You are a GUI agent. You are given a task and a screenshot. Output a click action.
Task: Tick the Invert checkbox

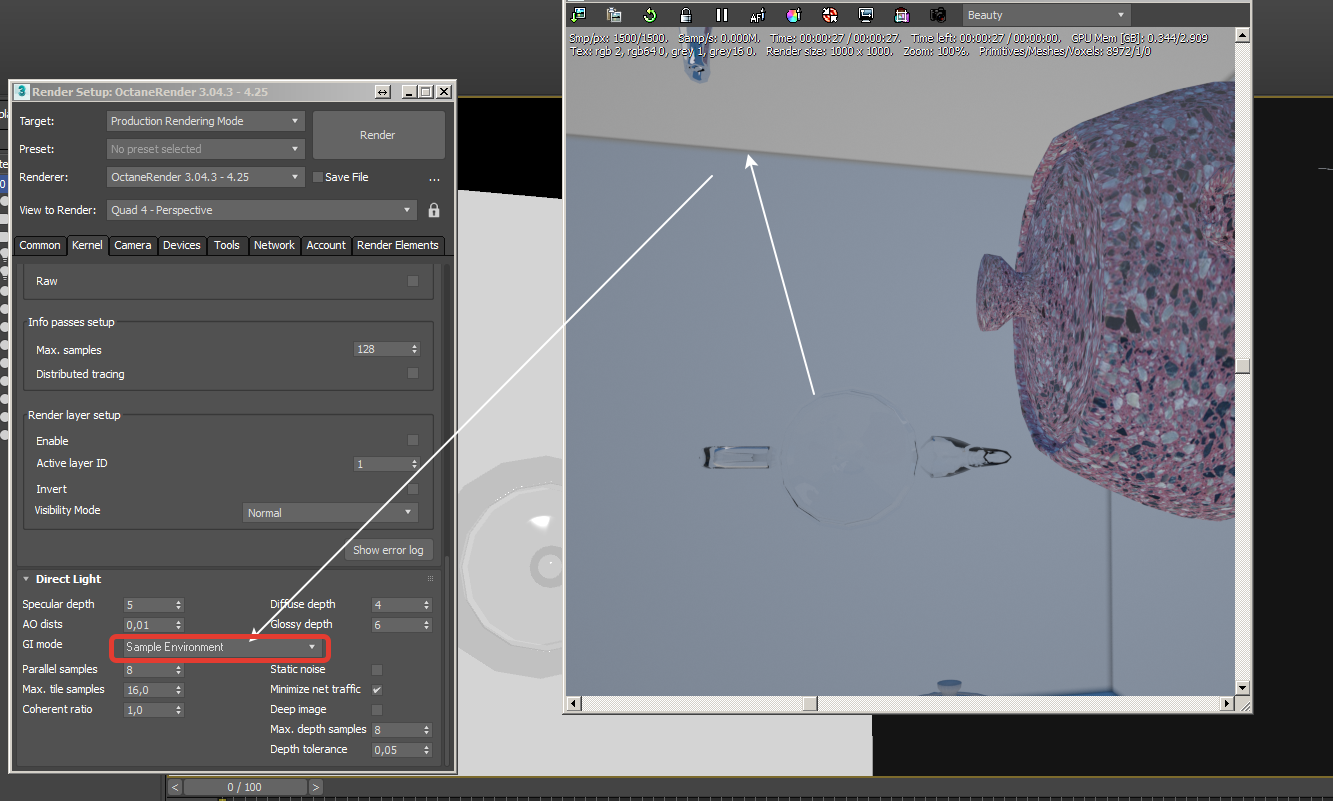tap(413, 489)
